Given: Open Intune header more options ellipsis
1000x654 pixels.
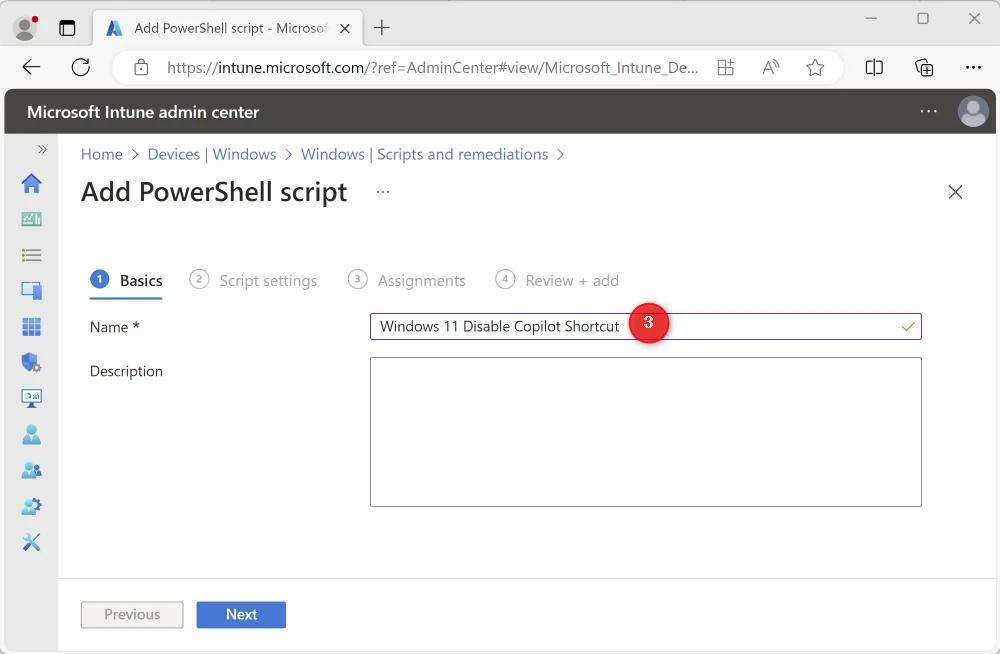Looking at the screenshot, I should click(x=929, y=111).
